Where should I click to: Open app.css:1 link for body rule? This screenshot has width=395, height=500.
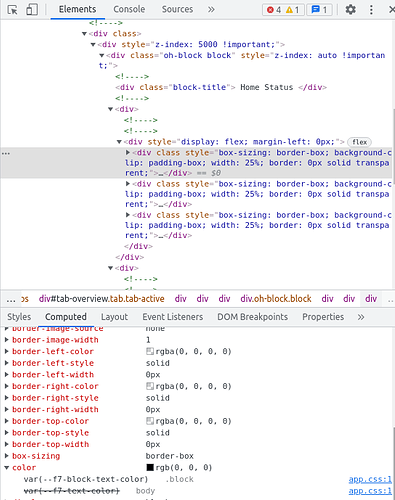(x=370, y=491)
